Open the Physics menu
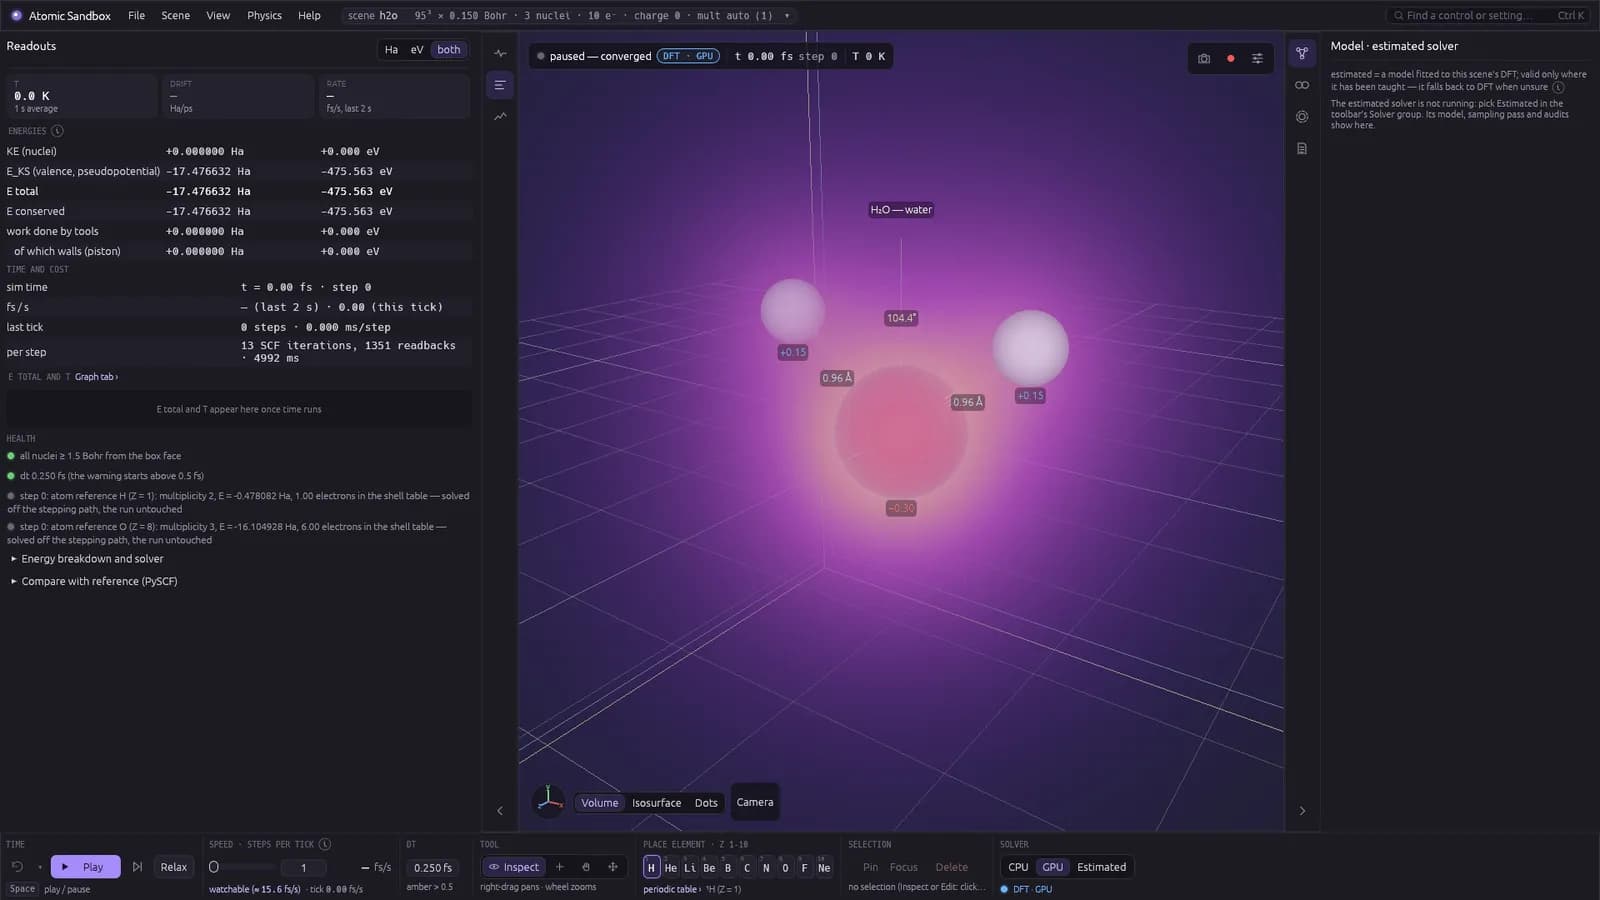 (264, 16)
